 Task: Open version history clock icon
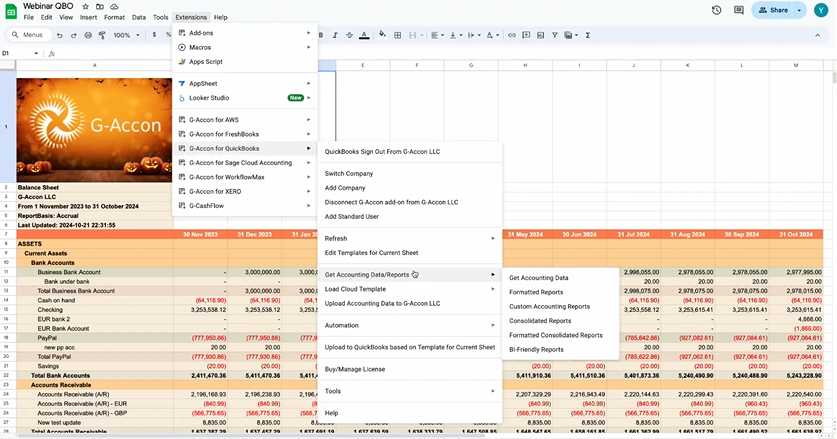coord(716,10)
